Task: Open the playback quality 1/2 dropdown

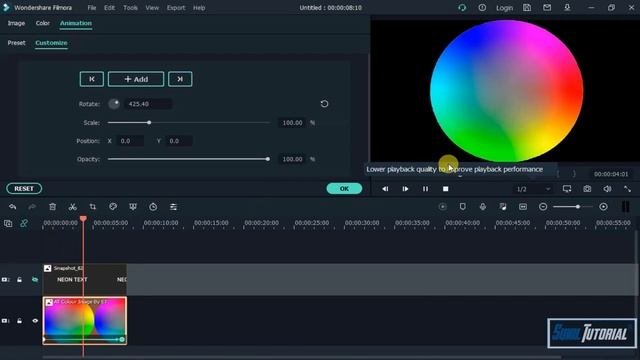Action: 533,189
